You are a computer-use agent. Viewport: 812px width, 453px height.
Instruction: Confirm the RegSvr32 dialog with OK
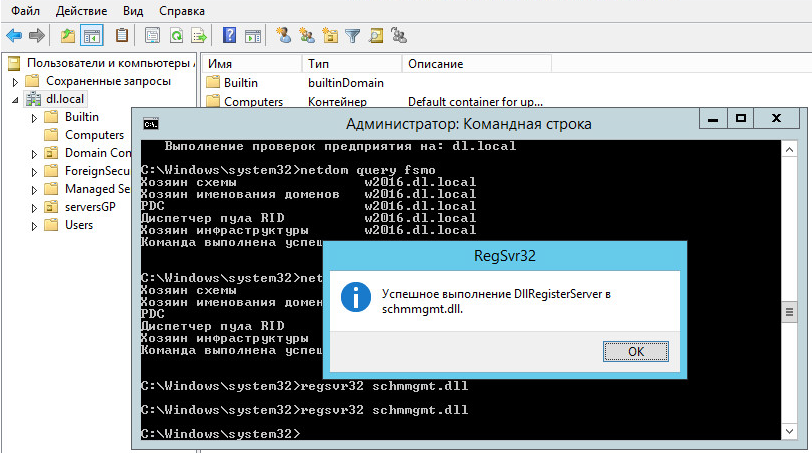[635, 352]
